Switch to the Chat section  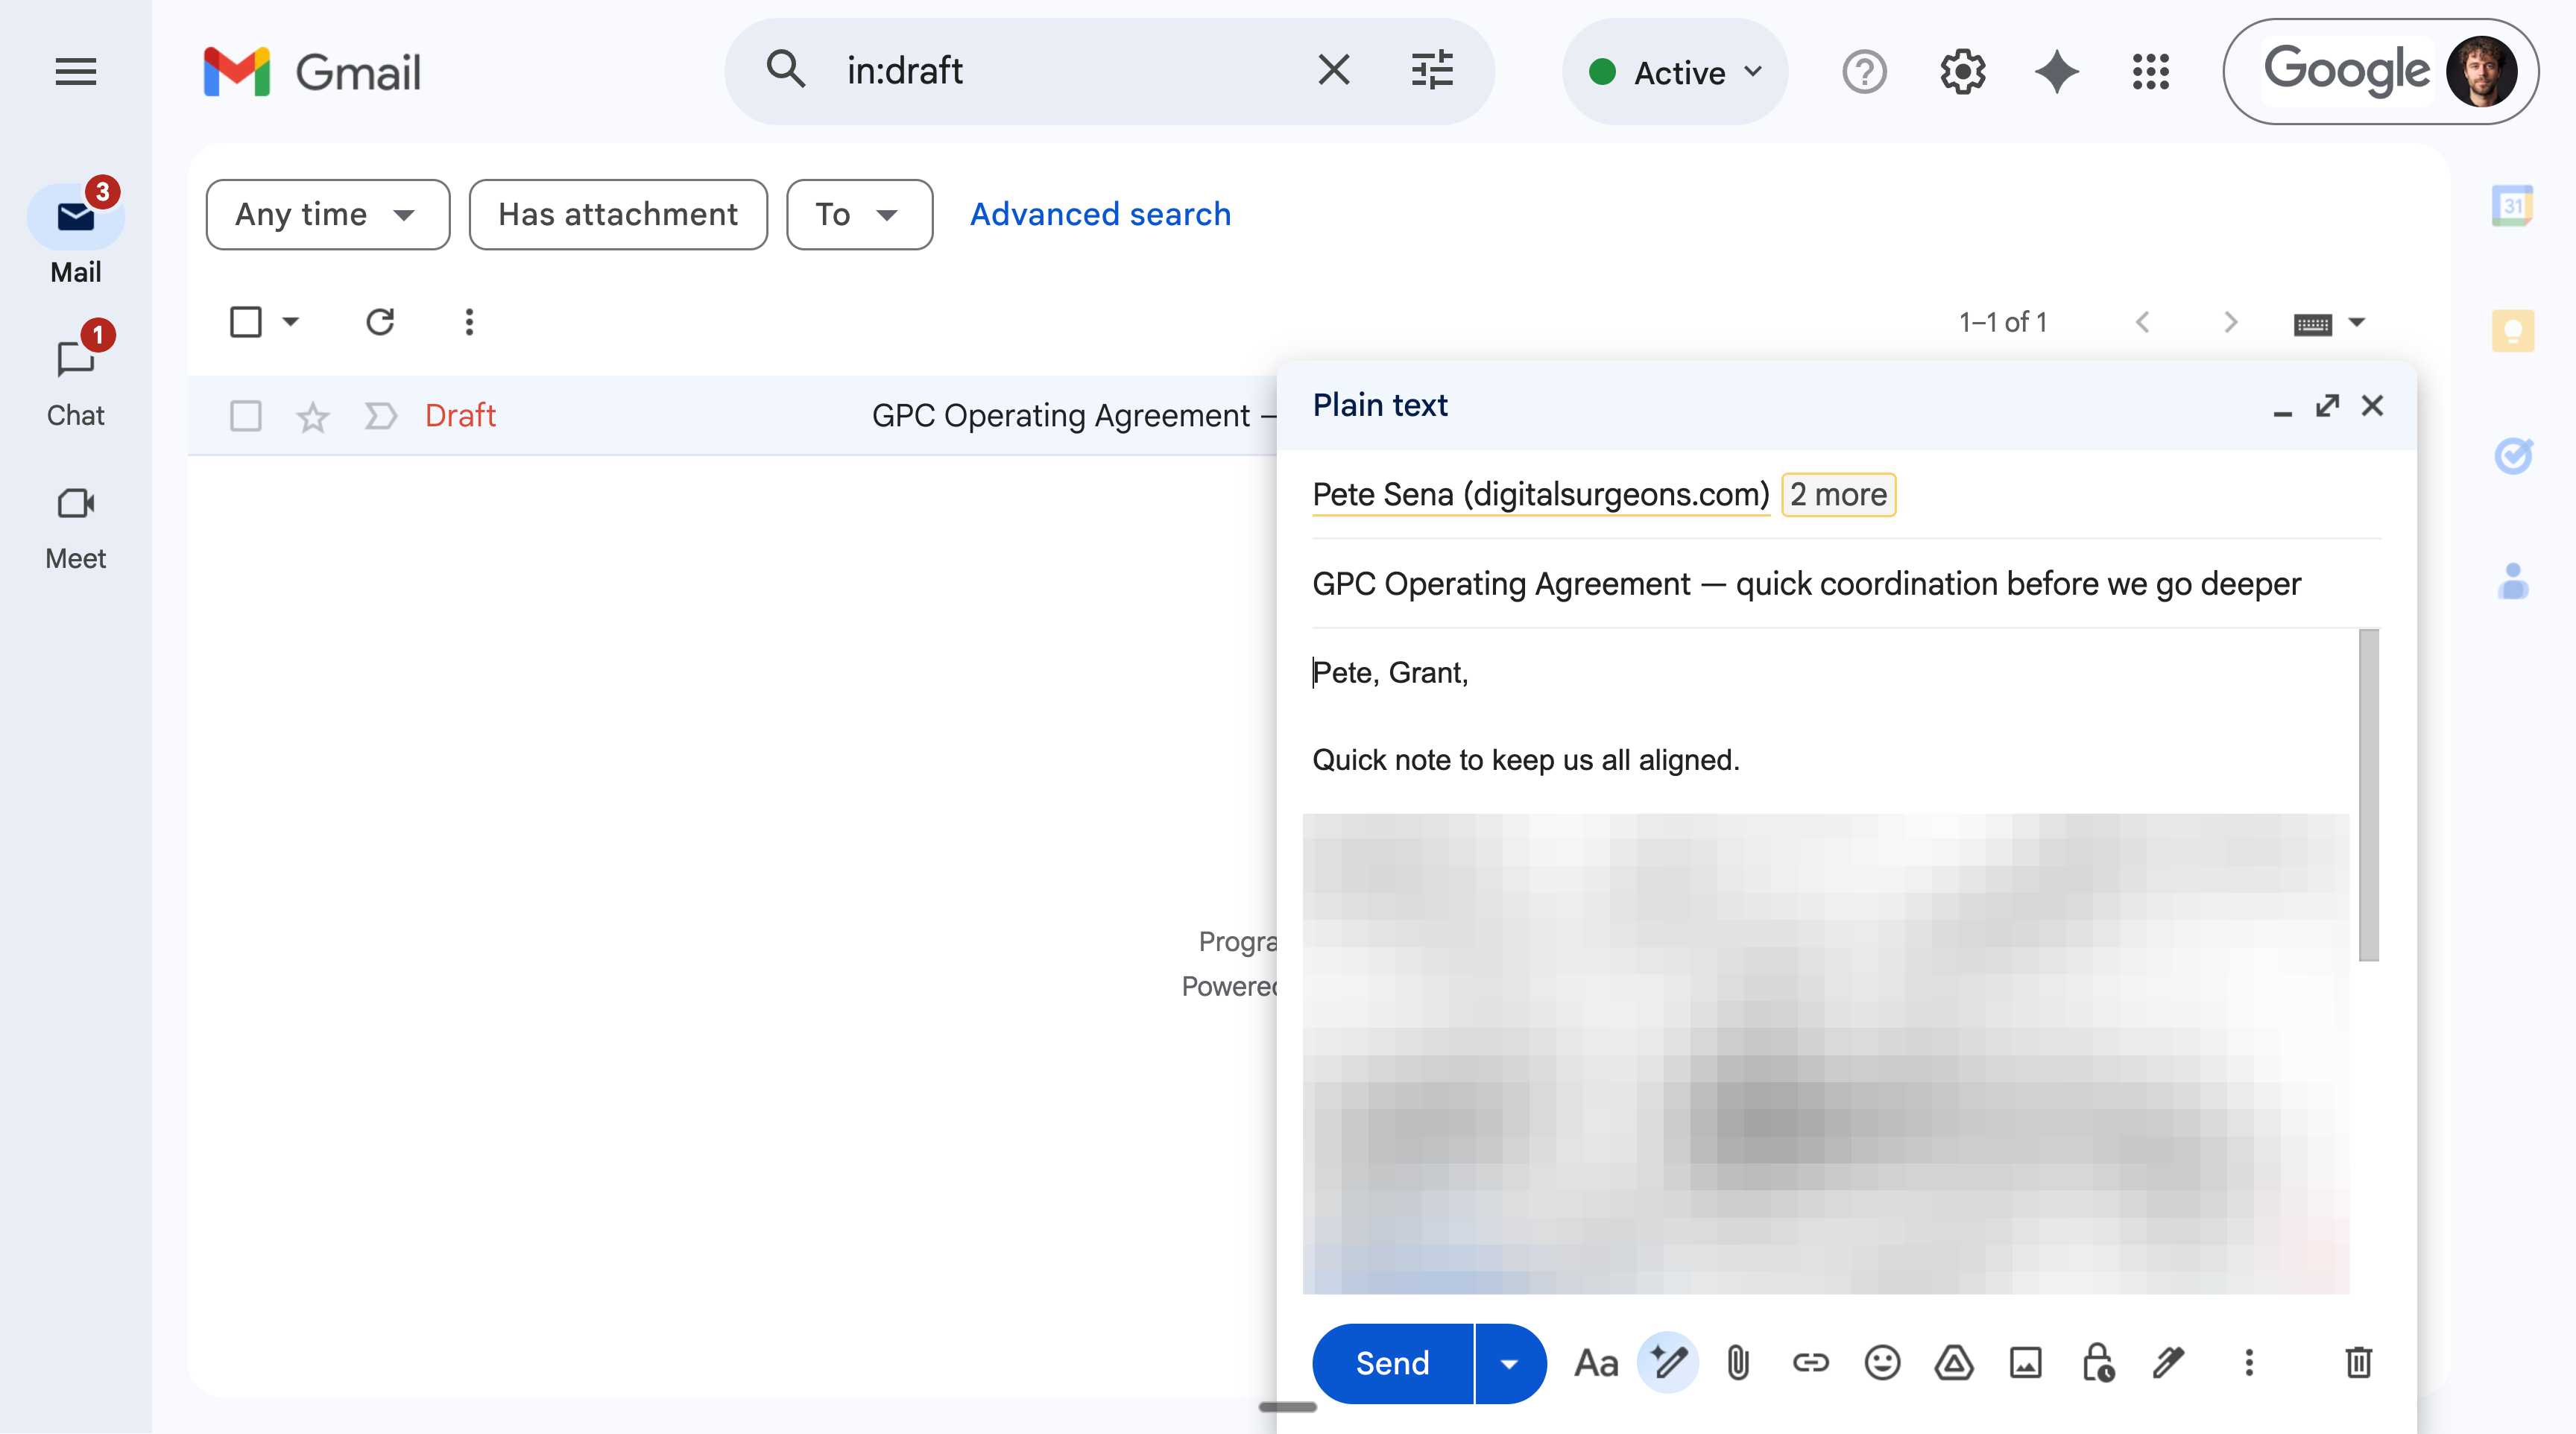pos(76,380)
